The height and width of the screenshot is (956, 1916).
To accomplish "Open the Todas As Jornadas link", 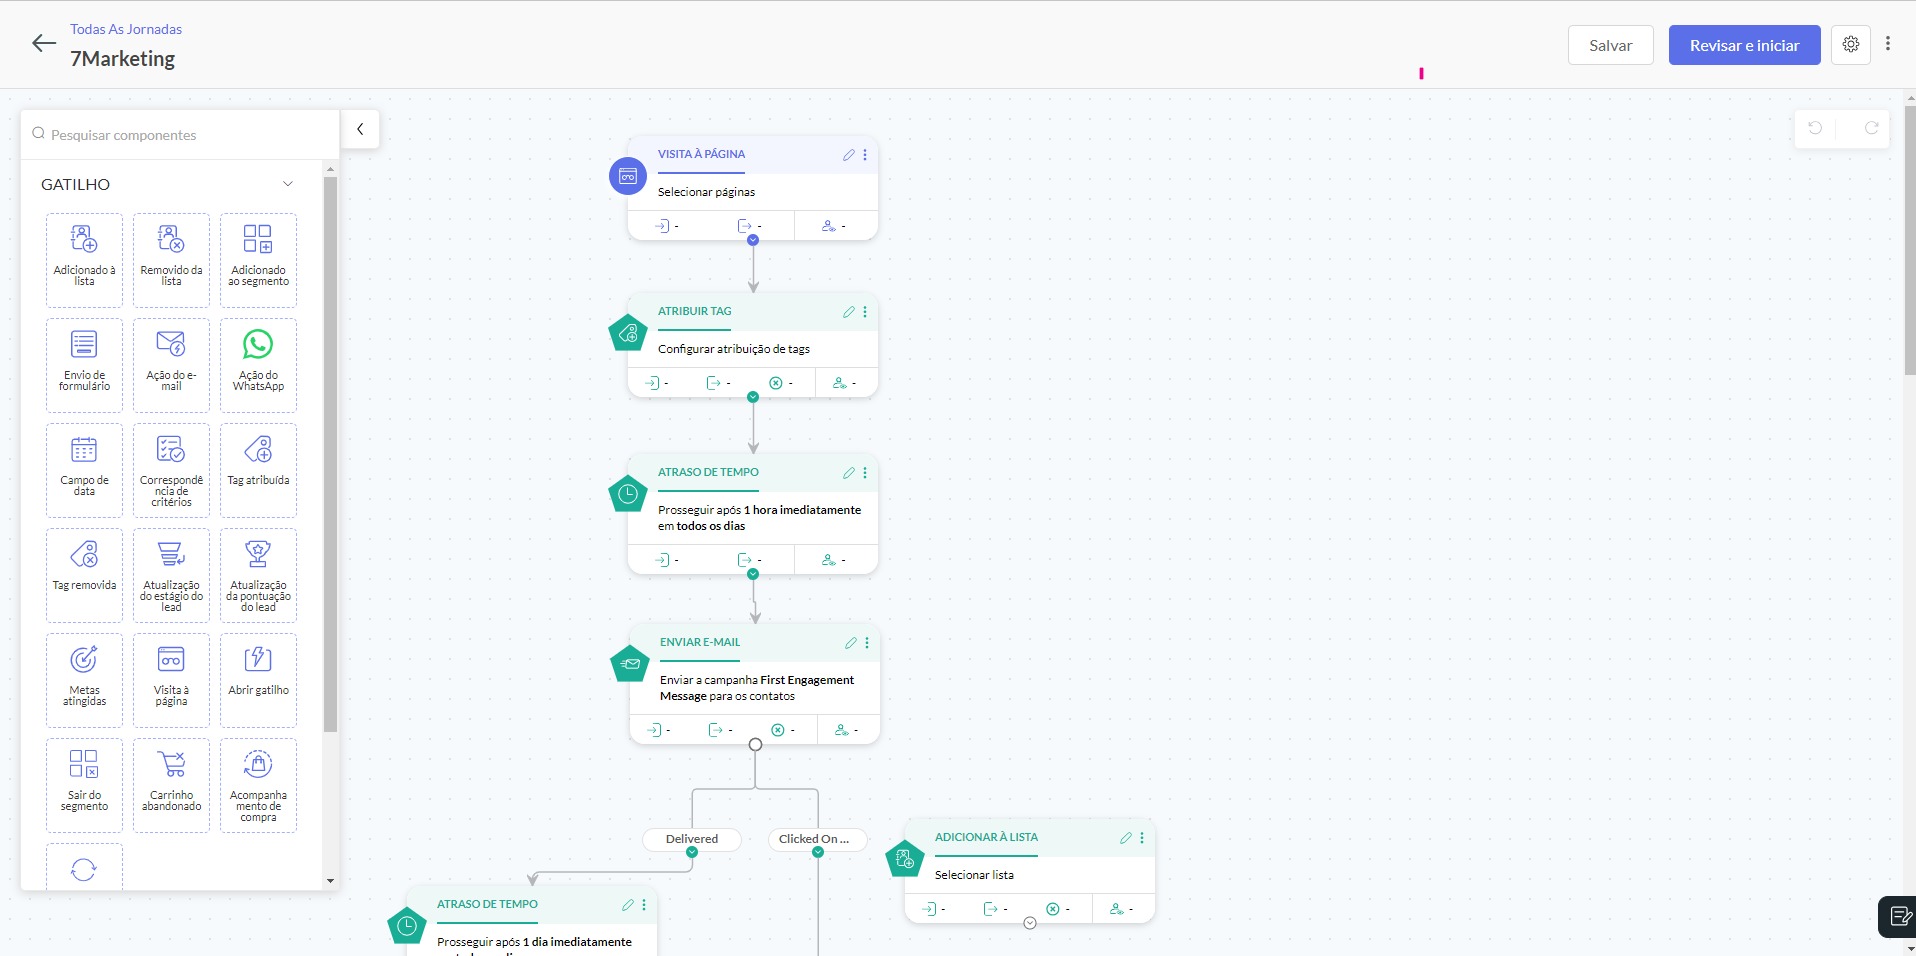I will pyautogui.click(x=126, y=29).
